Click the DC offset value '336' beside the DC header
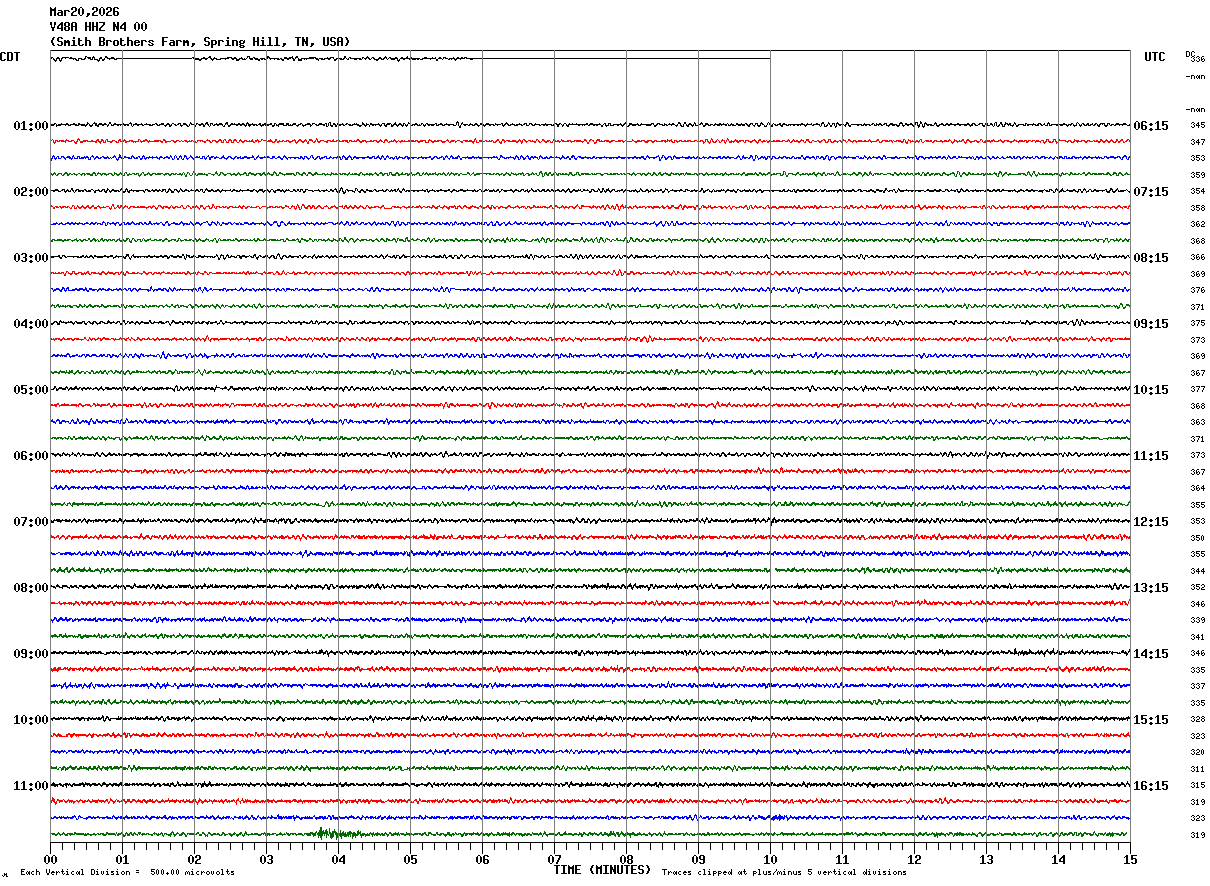The image size is (1210, 886). point(1198,60)
